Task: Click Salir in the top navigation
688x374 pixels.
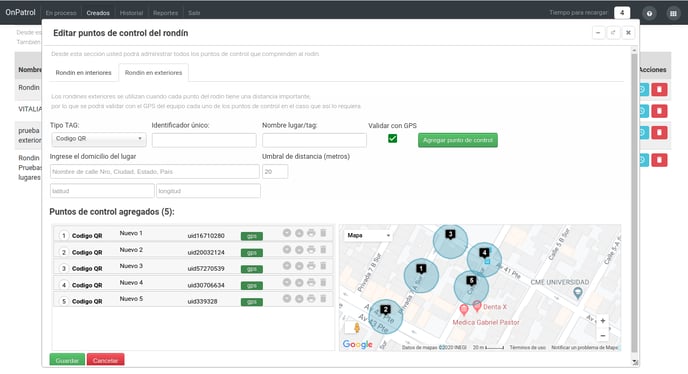Action: coord(194,13)
